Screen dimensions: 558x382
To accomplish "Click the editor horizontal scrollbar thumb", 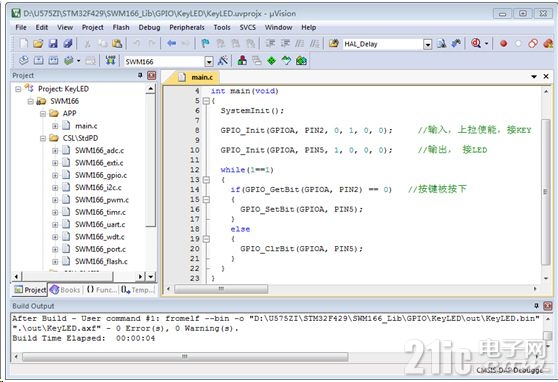I will tap(221, 289).
